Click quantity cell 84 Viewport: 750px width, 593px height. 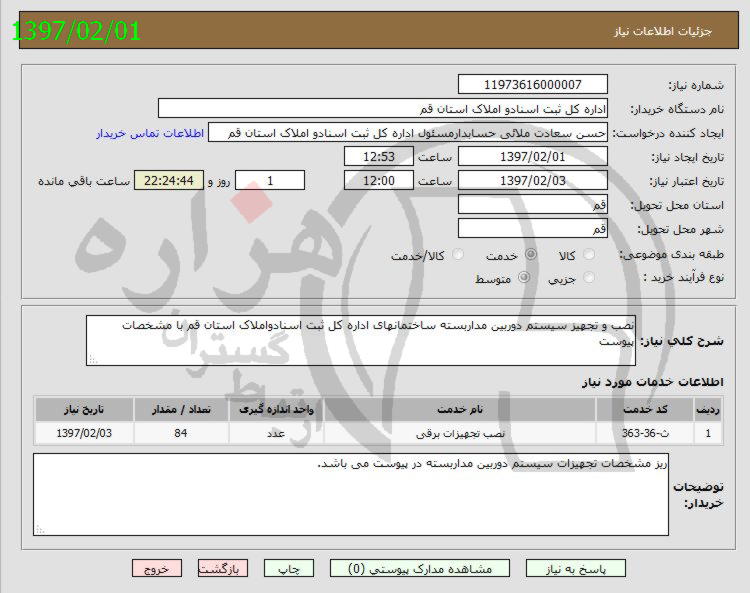tap(181, 433)
